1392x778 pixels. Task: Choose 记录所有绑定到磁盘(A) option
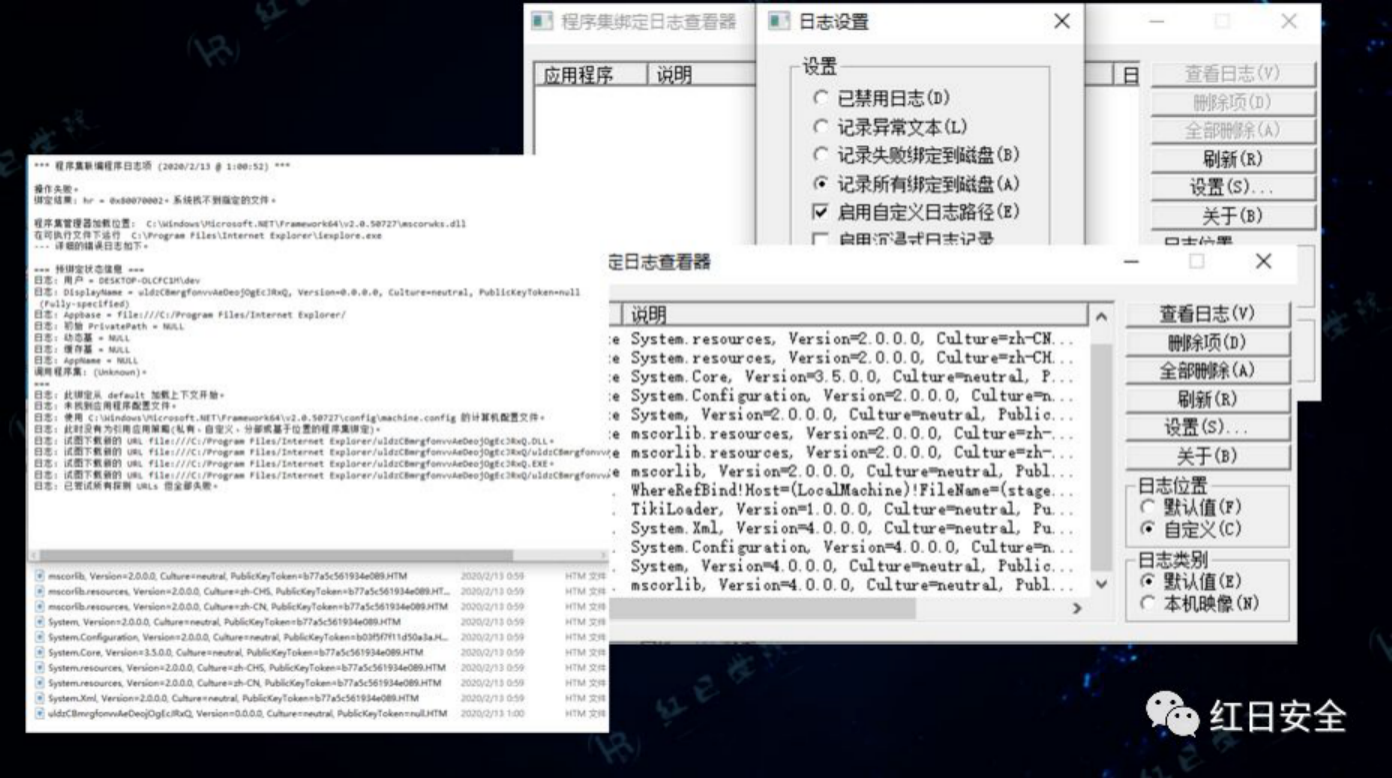tap(820, 184)
